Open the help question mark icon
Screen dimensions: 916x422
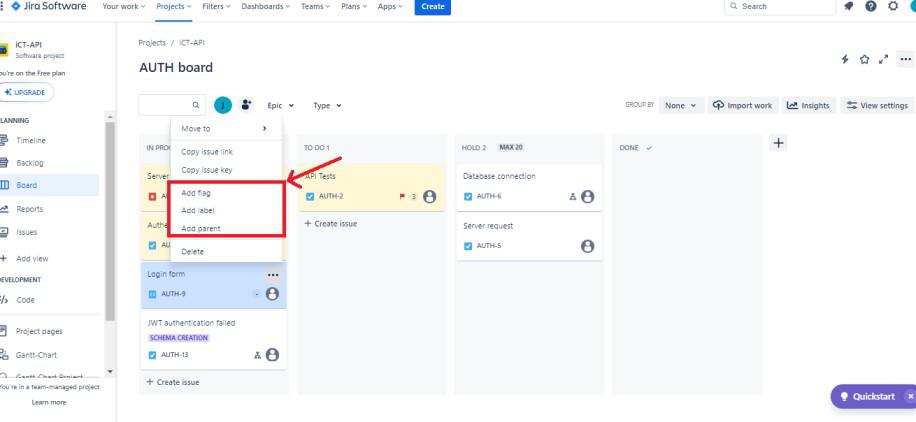click(870, 6)
